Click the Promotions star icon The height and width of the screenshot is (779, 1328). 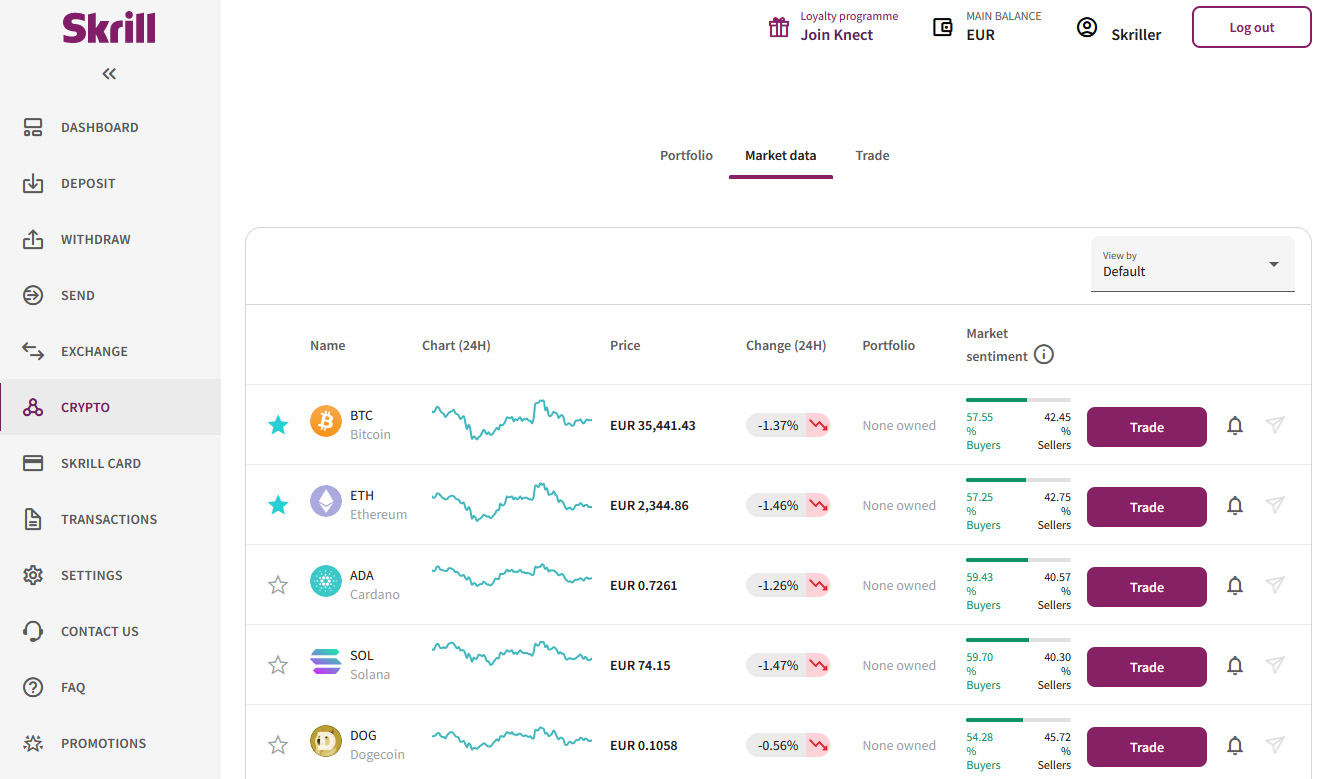[33, 743]
